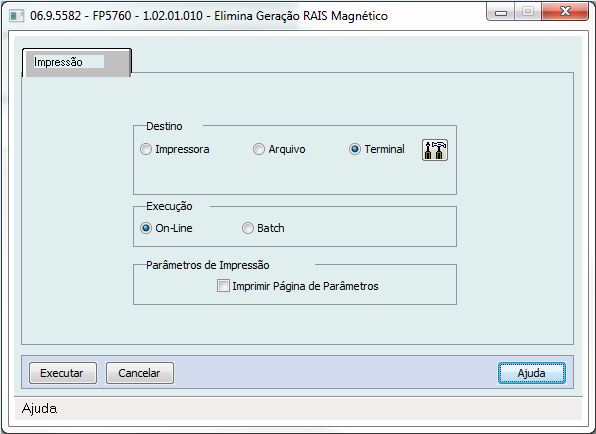Close the Elimina Geração RAIS Magnético window
This screenshot has height=434, width=596.
tap(565, 12)
